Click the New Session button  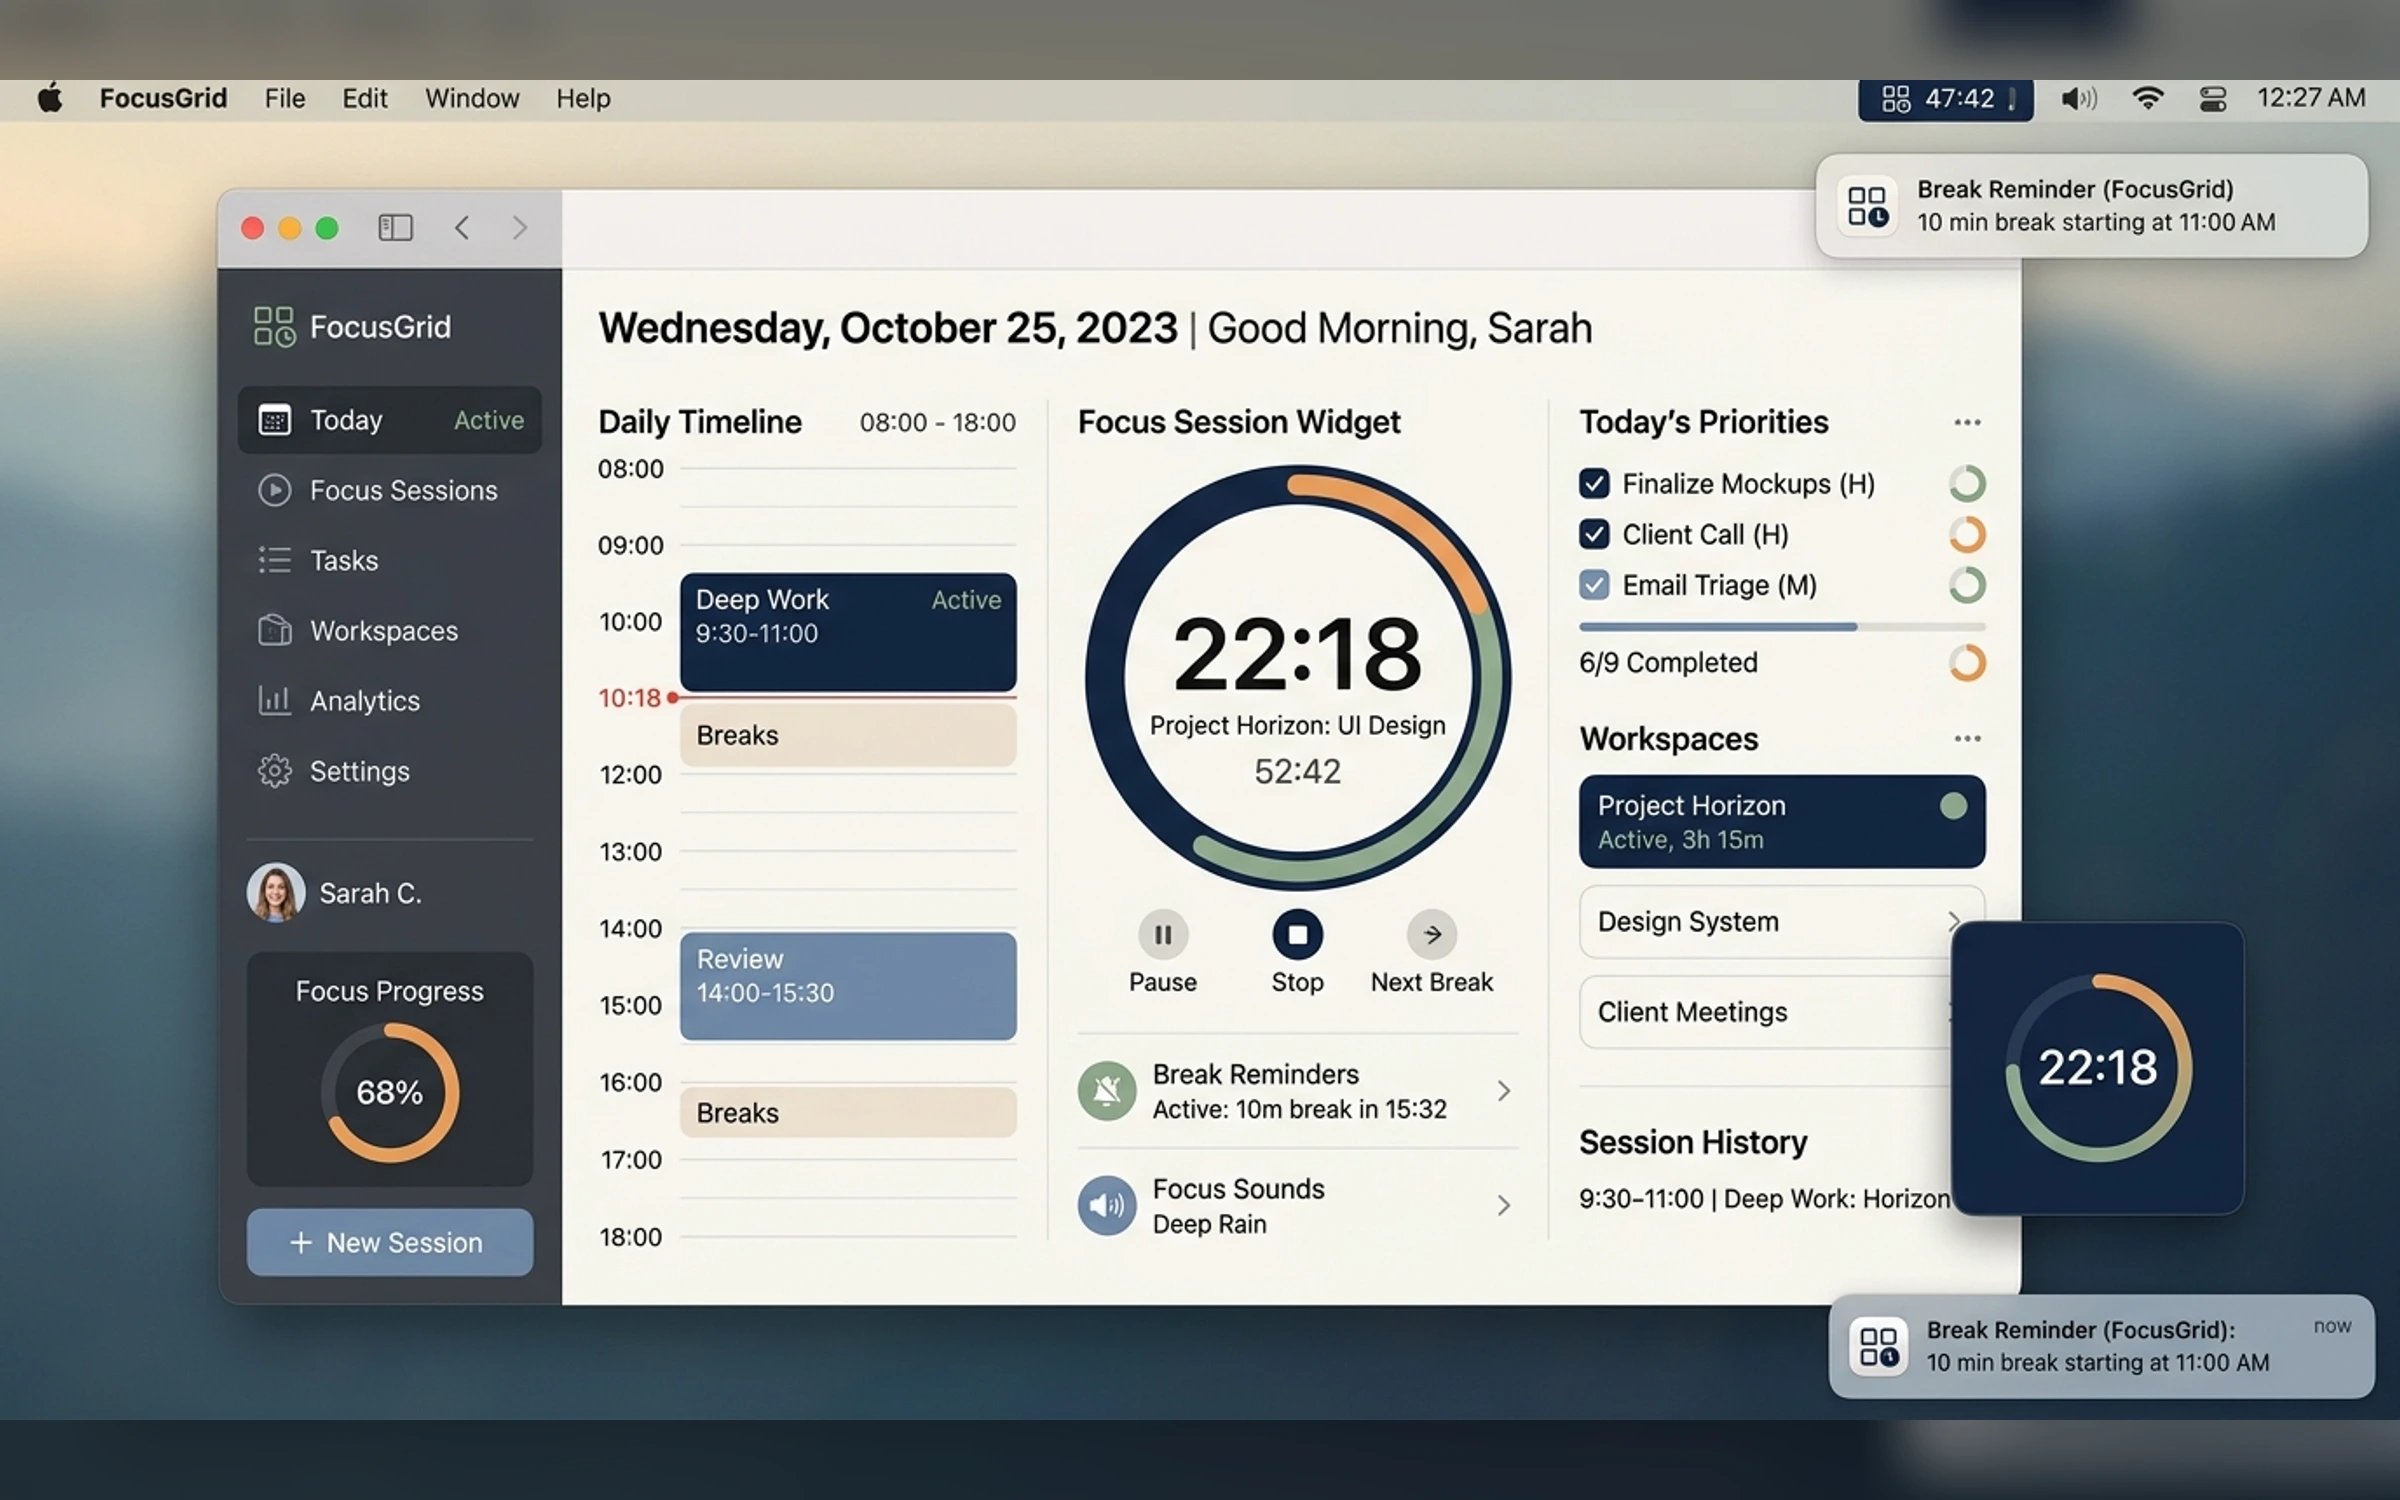390,1242
